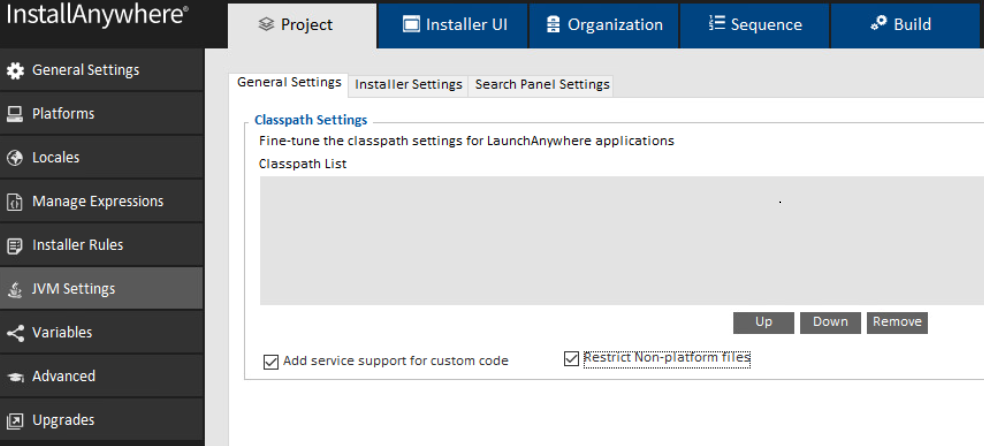Go to the Sequence tab

755,25
